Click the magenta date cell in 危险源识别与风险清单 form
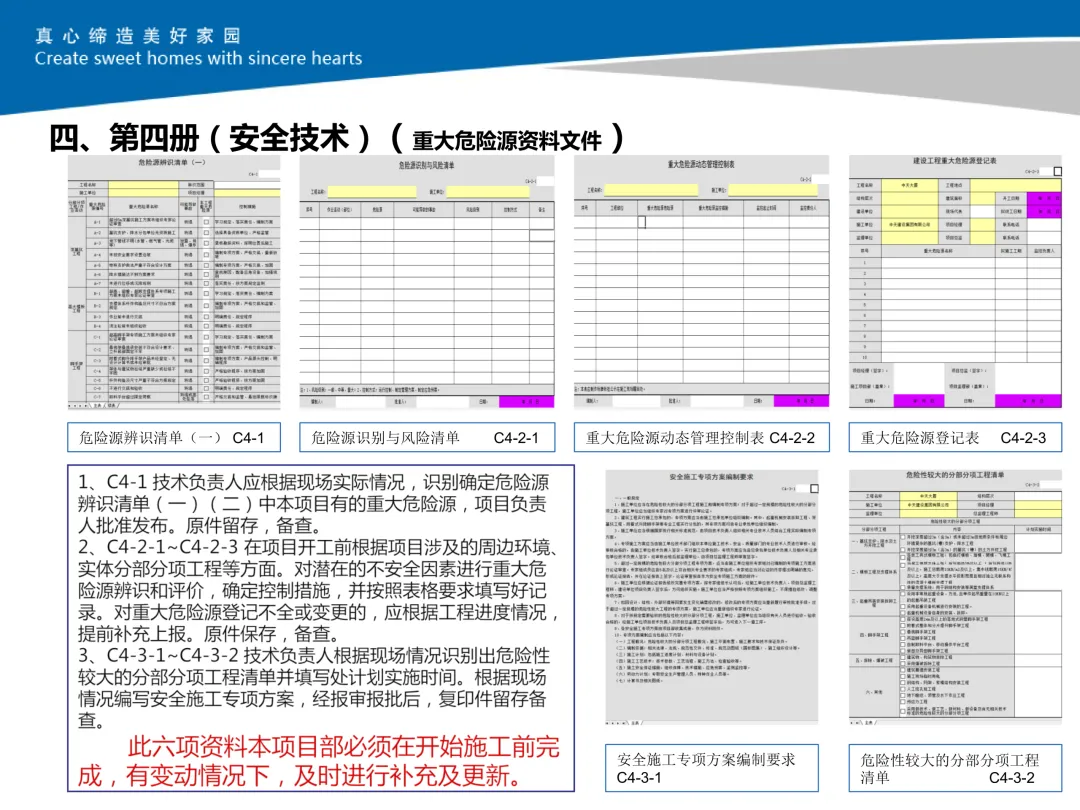This screenshot has height=810, width=1080. pos(526,401)
